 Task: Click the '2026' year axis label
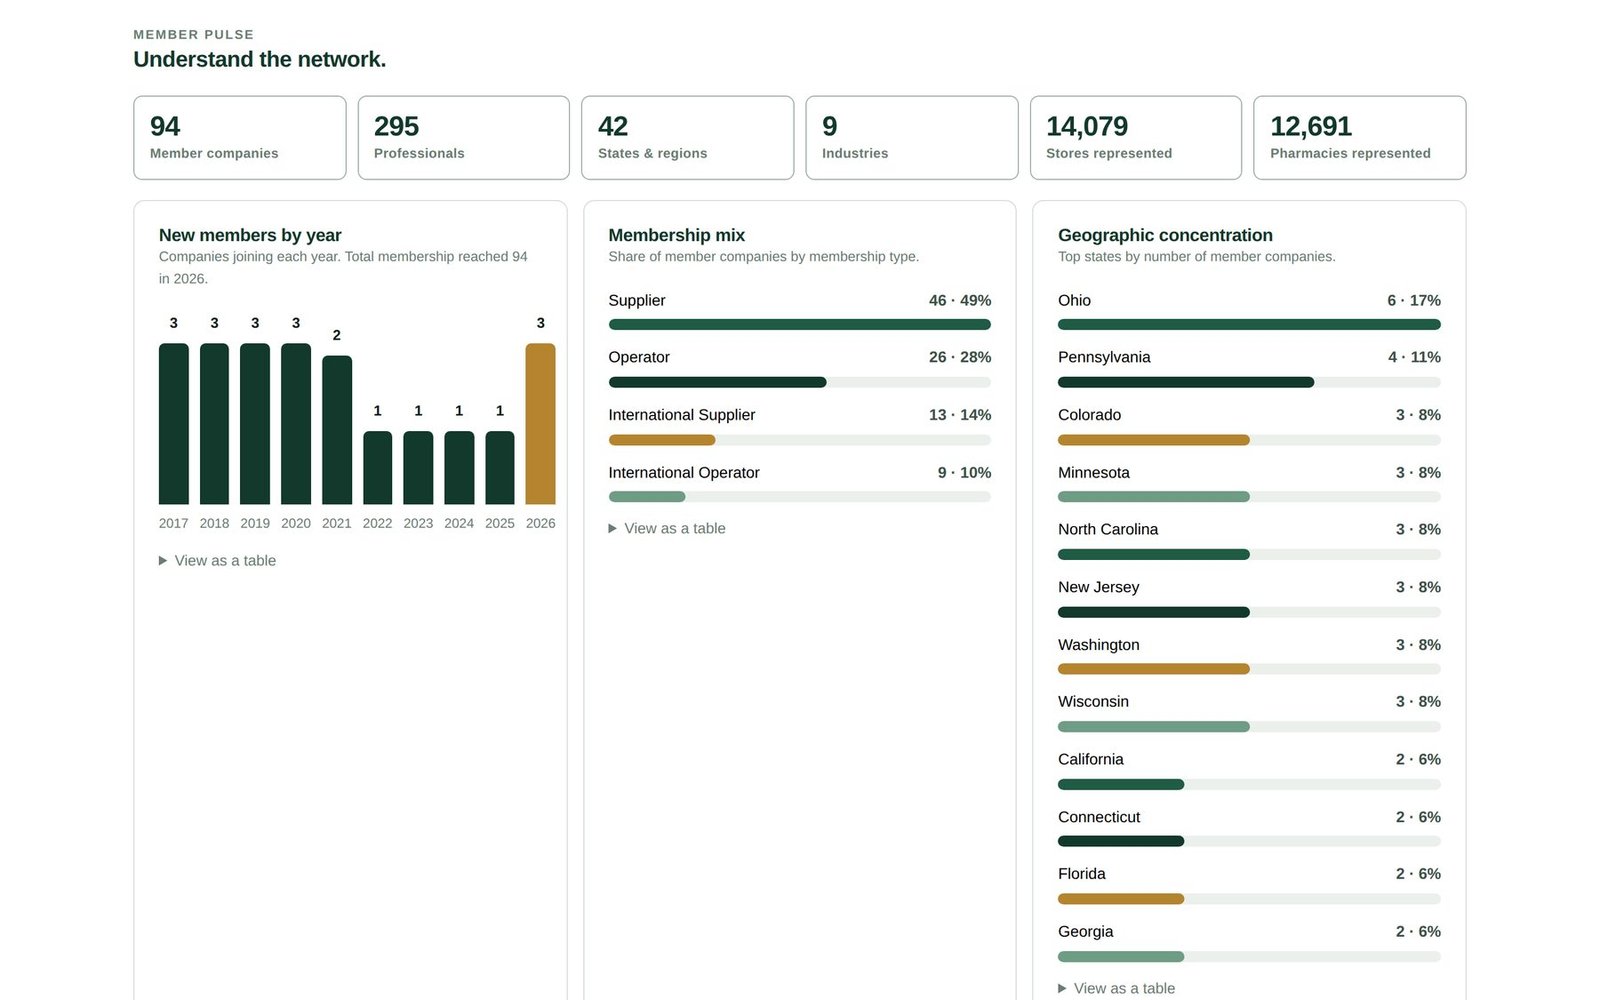pyautogui.click(x=540, y=523)
